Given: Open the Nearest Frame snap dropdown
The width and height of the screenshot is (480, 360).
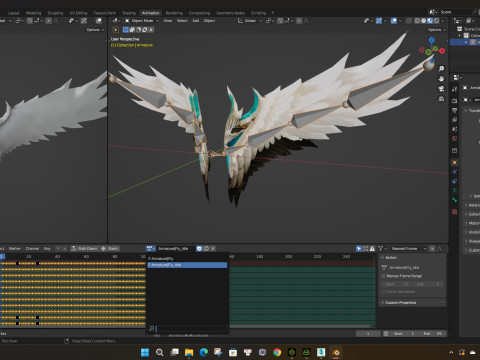Looking at the screenshot, I should coord(408,249).
